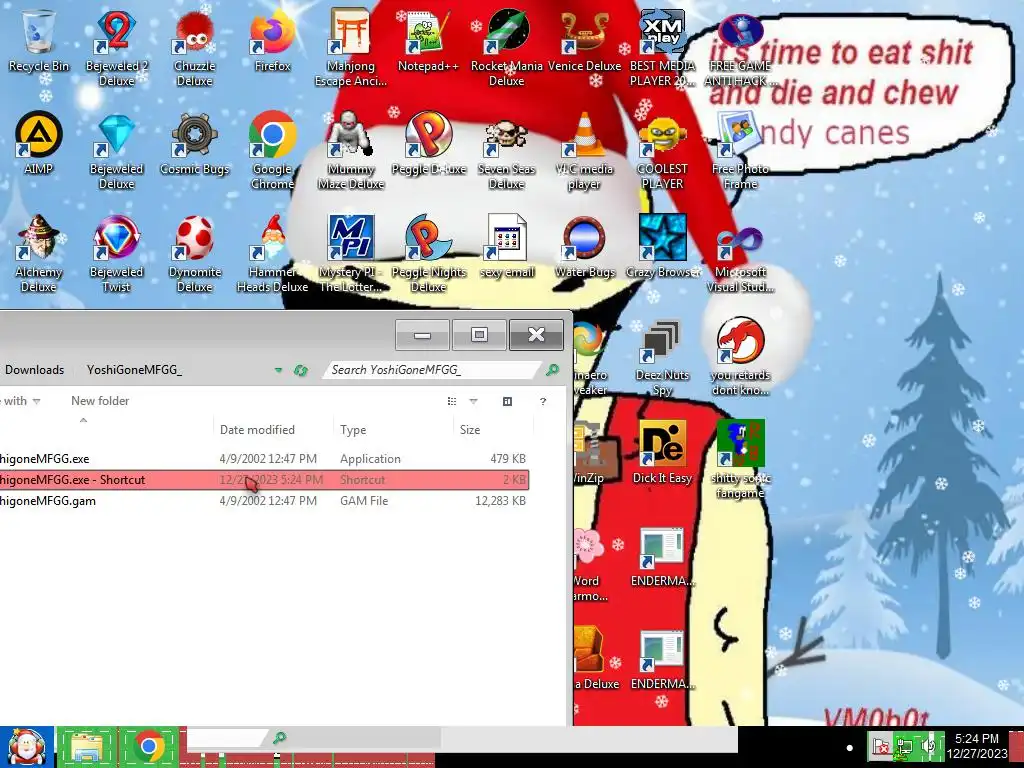Launch Seven Seas Deluxe shortcut
The image size is (1024, 768).
click(507, 150)
